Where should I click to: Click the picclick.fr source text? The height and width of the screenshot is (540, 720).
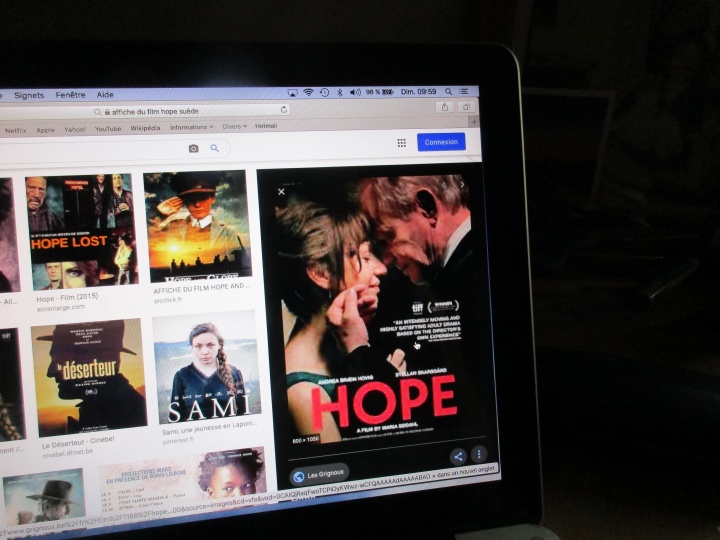(168, 300)
